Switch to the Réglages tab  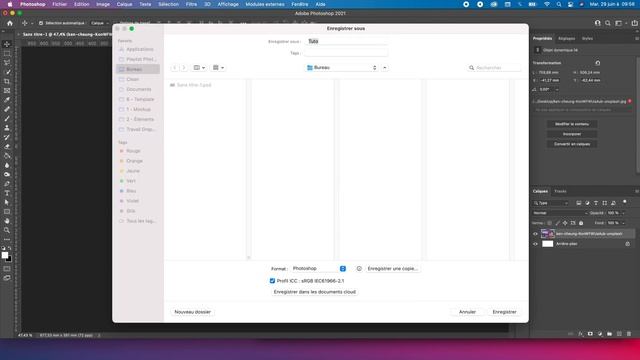point(567,38)
